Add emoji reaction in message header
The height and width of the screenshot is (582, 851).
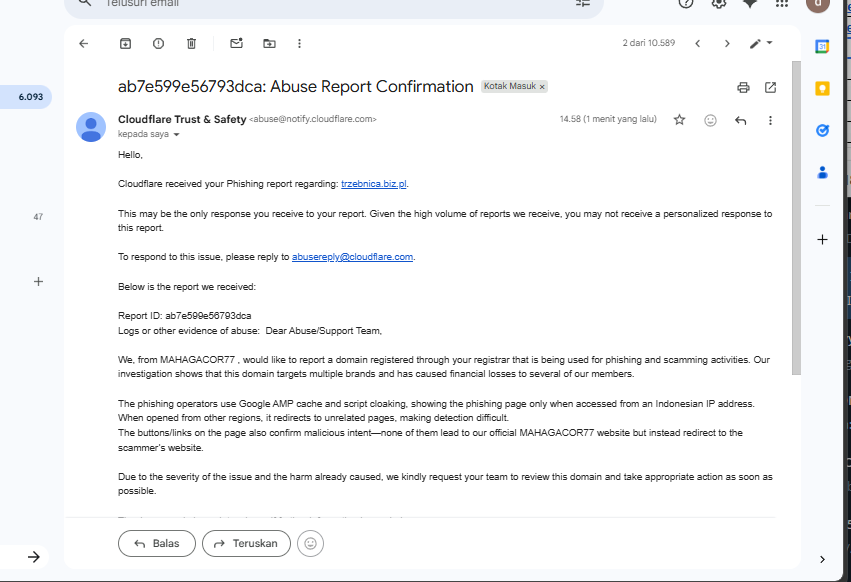tap(710, 120)
